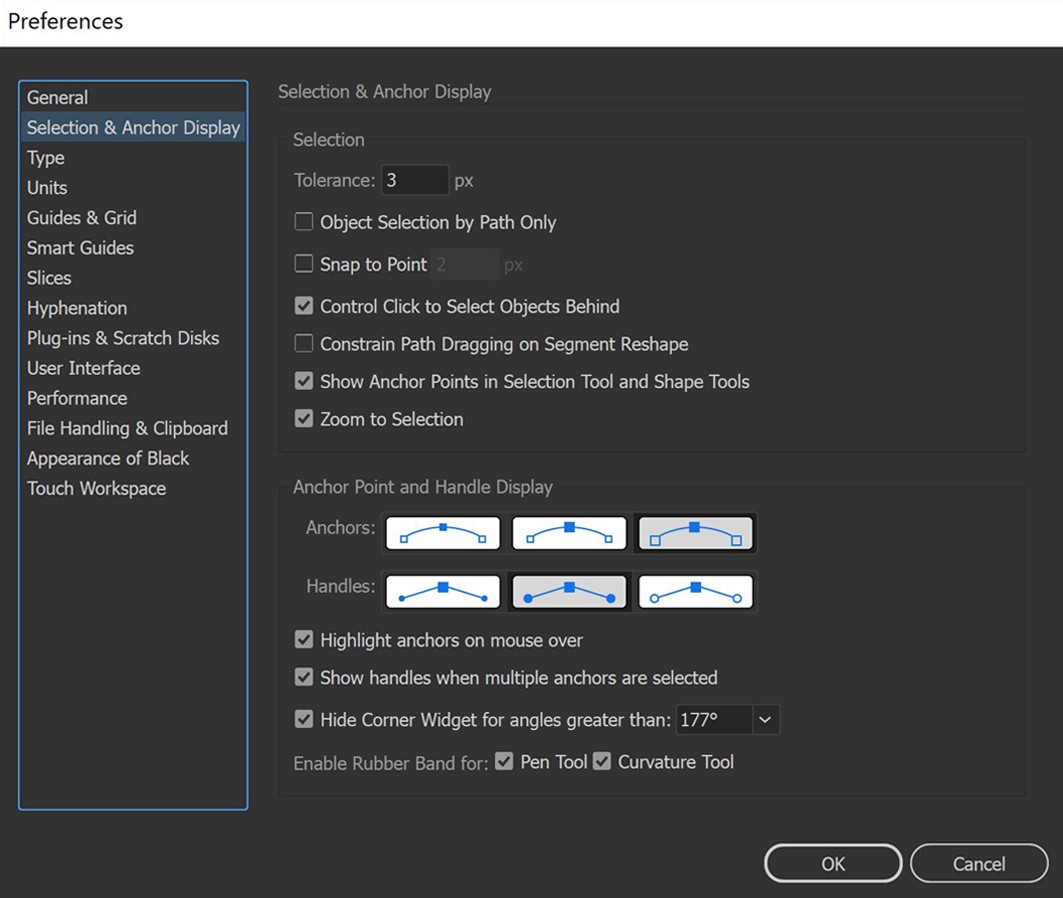This screenshot has height=898, width=1063.
Task: Dismiss dialog with Cancel button
Action: pyautogui.click(x=979, y=863)
